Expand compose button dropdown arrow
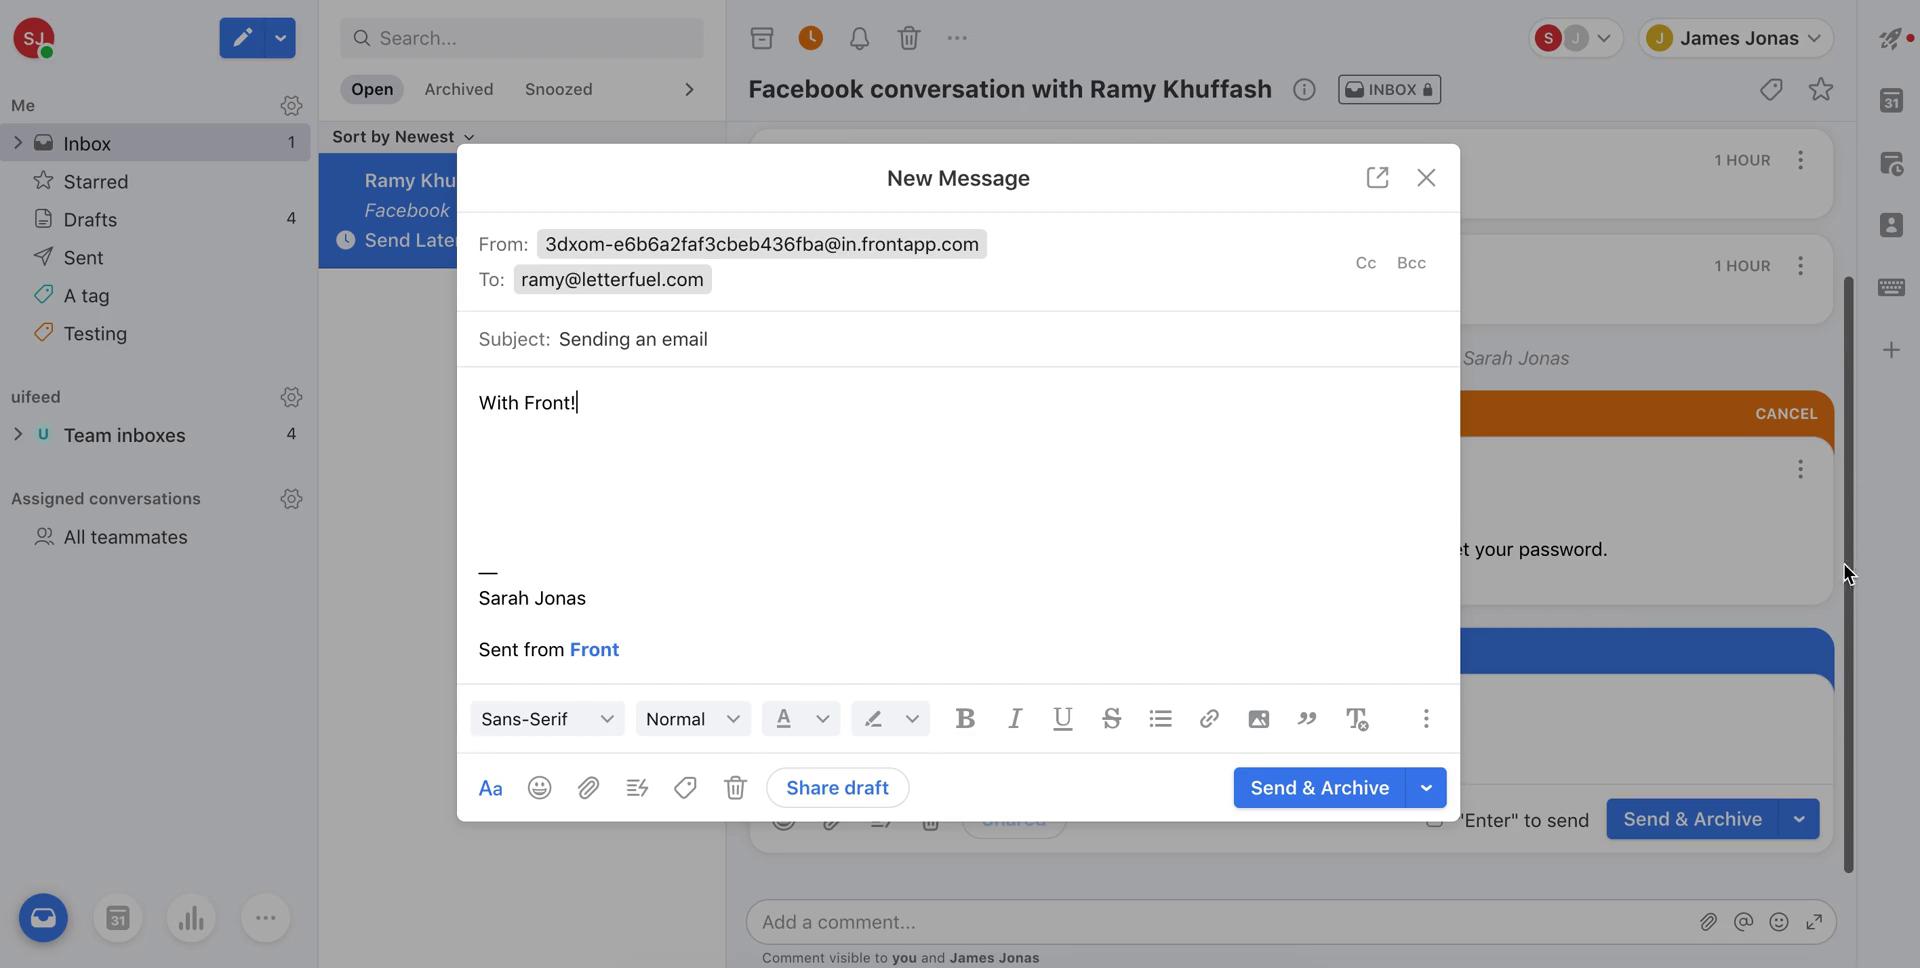Viewport: 1920px width, 968px height. click(280, 38)
